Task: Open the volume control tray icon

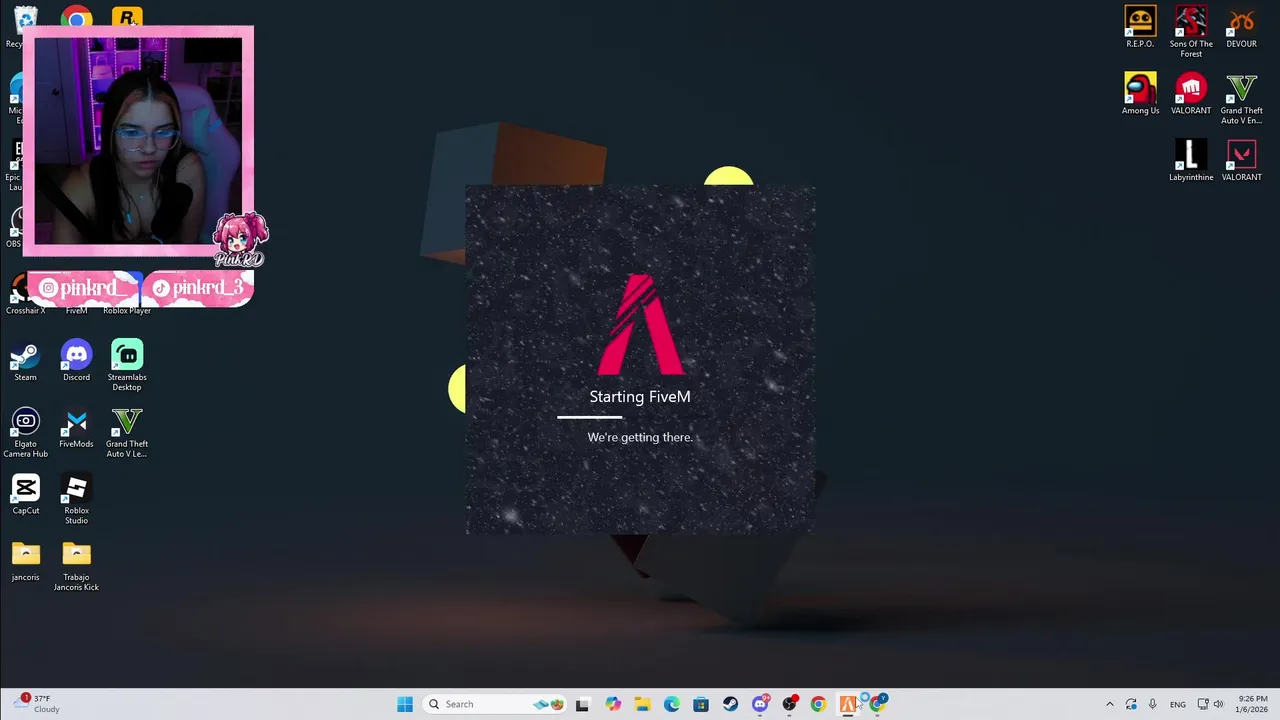Action: [1218, 704]
